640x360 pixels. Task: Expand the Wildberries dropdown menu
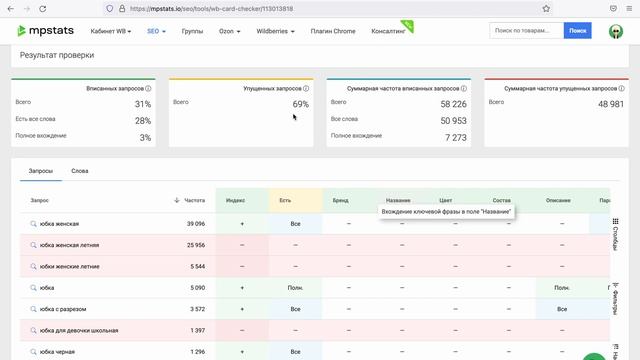coord(276,31)
